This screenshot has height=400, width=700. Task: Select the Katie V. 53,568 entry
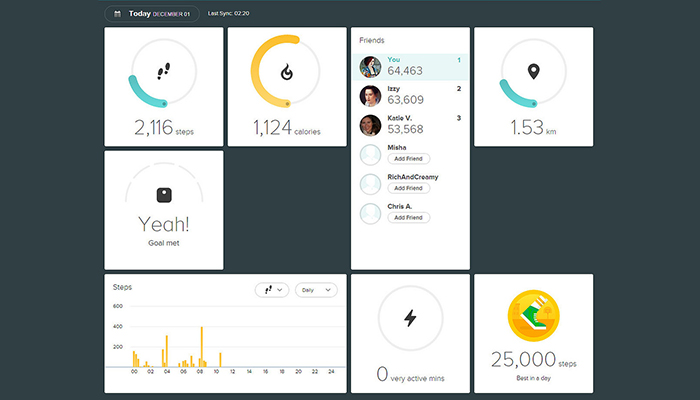(410, 125)
